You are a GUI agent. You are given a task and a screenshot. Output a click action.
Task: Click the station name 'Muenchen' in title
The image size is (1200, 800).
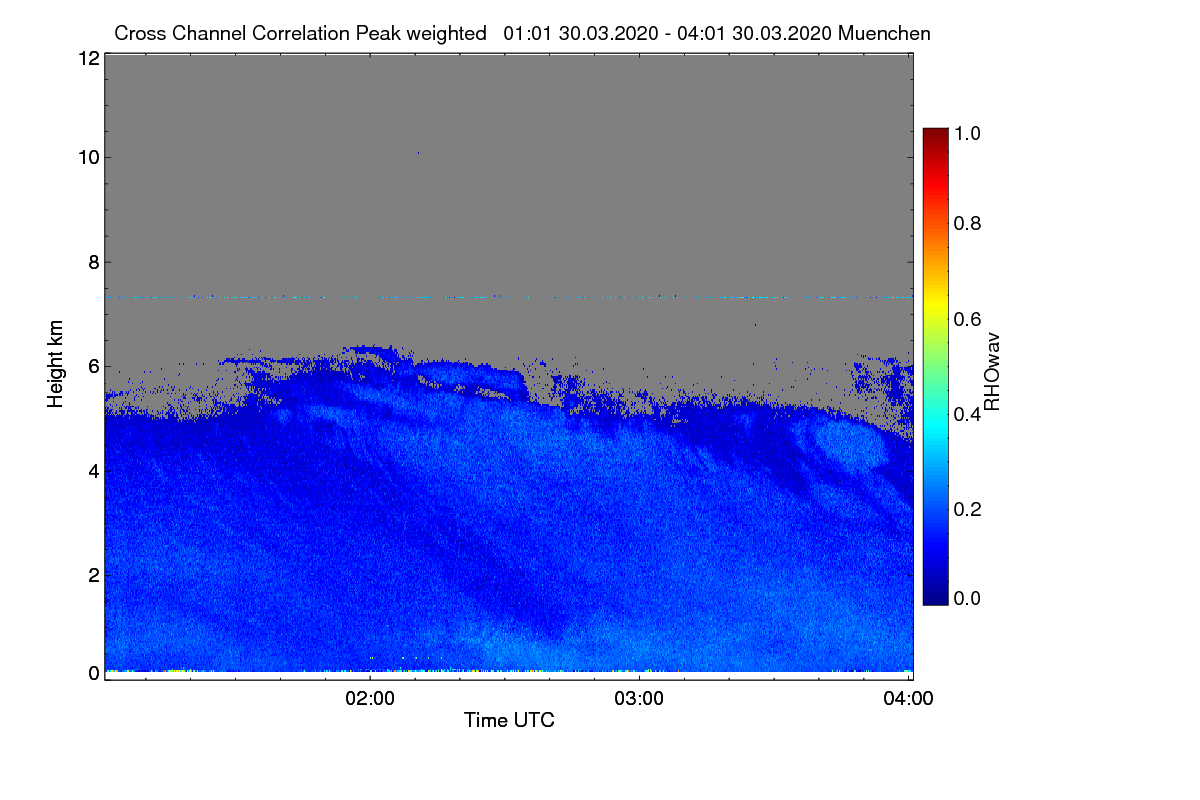(x=885, y=33)
